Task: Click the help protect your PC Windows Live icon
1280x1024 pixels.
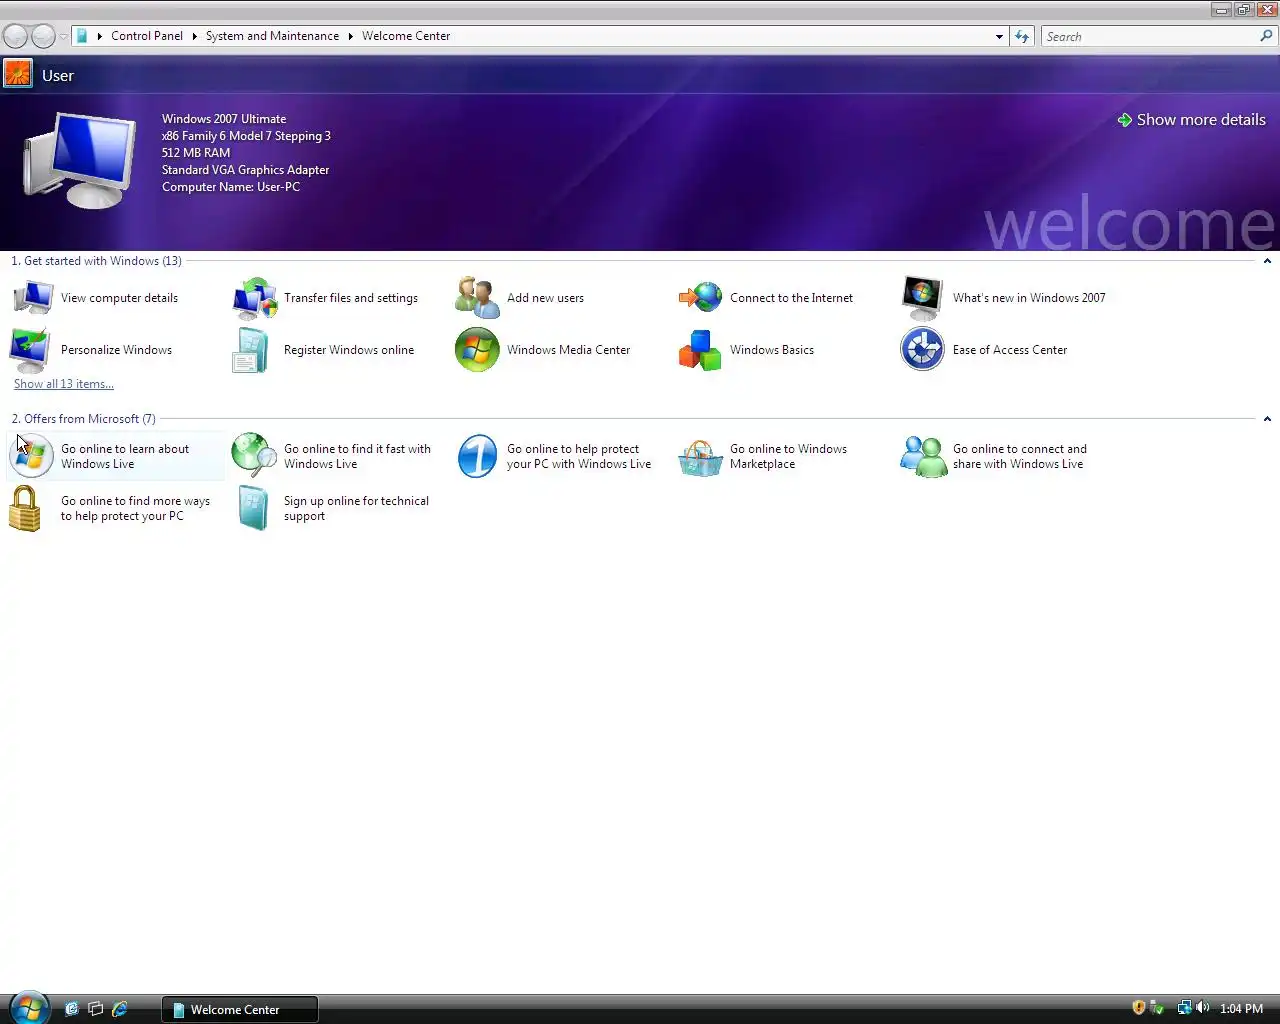Action: (x=477, y=456)
